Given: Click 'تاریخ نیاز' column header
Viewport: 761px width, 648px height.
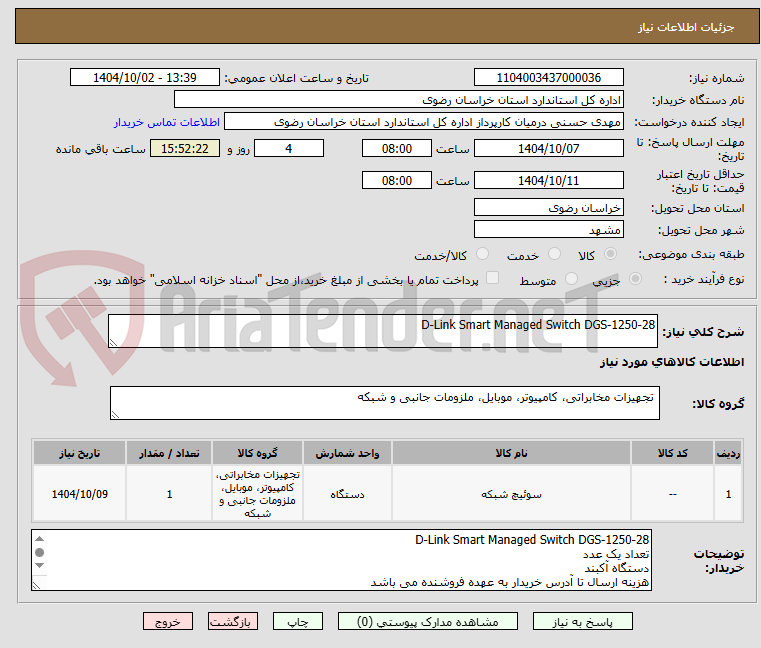Looking at the screenshot, I should 80,453.
